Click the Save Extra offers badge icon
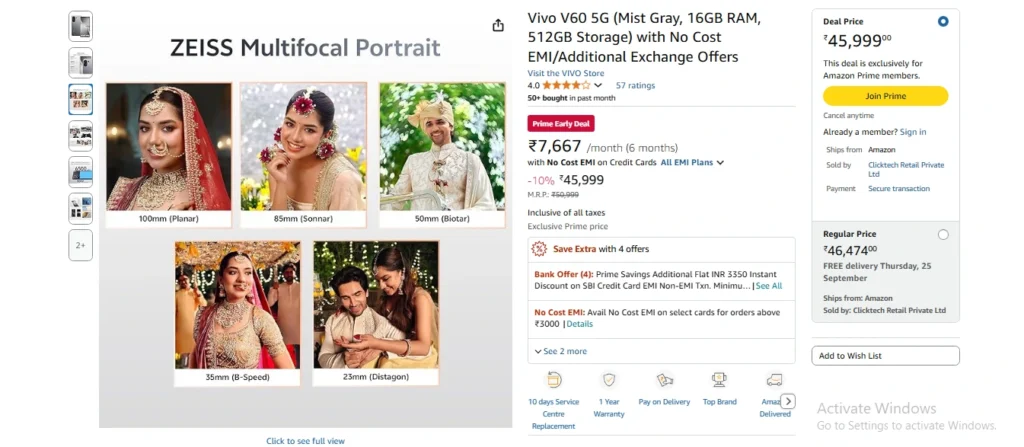Image resolution: width=1024 pixels, height=447 pixels. click(540, 249)
